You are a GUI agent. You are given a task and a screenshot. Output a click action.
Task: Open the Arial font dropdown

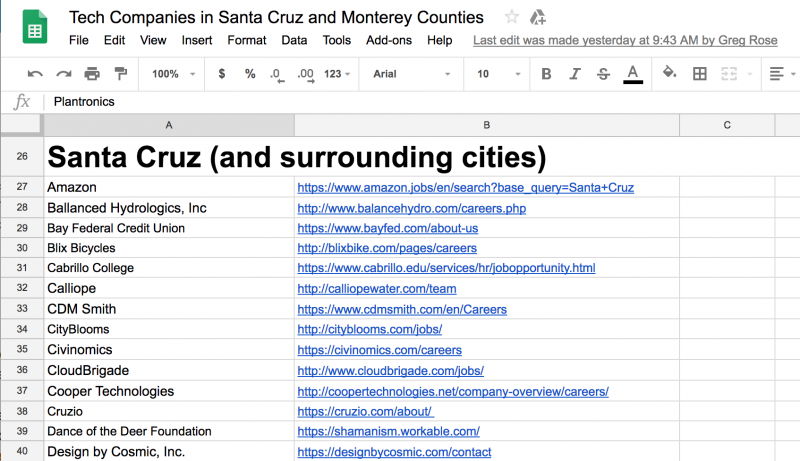coord(410,74)
